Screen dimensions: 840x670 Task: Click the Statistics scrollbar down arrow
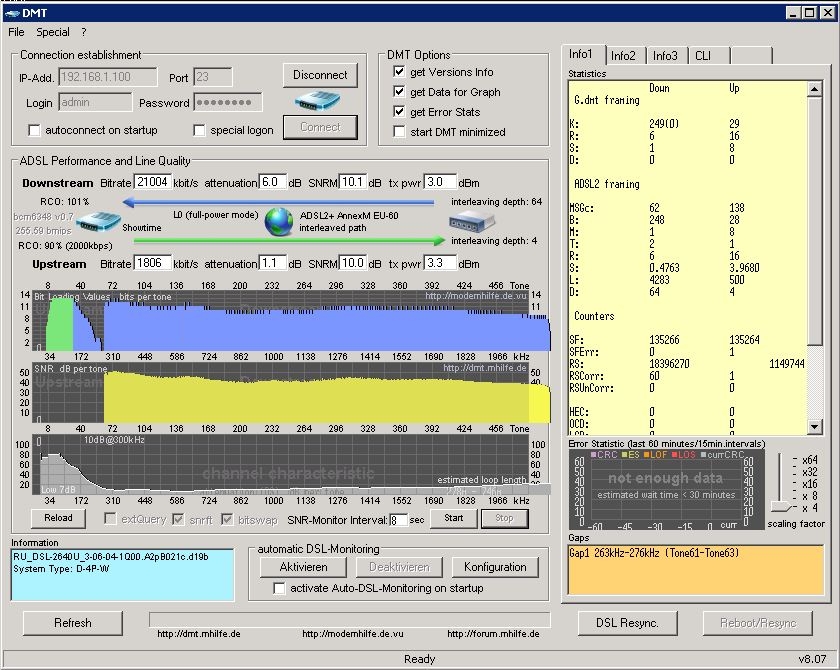pos(814,427)
